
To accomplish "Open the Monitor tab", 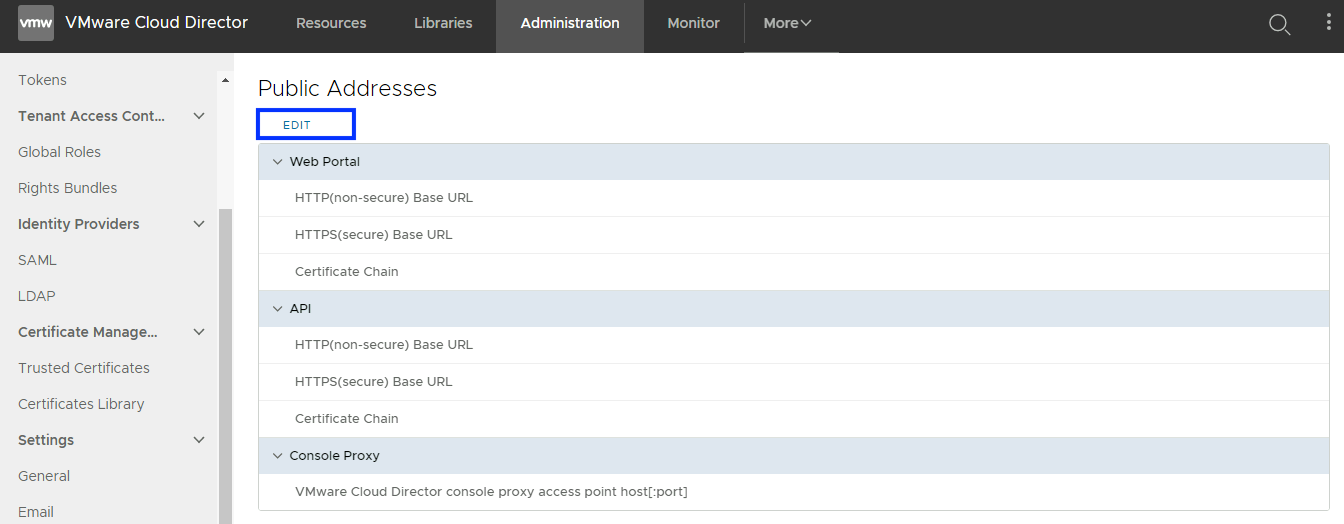I will pos(693,23).
